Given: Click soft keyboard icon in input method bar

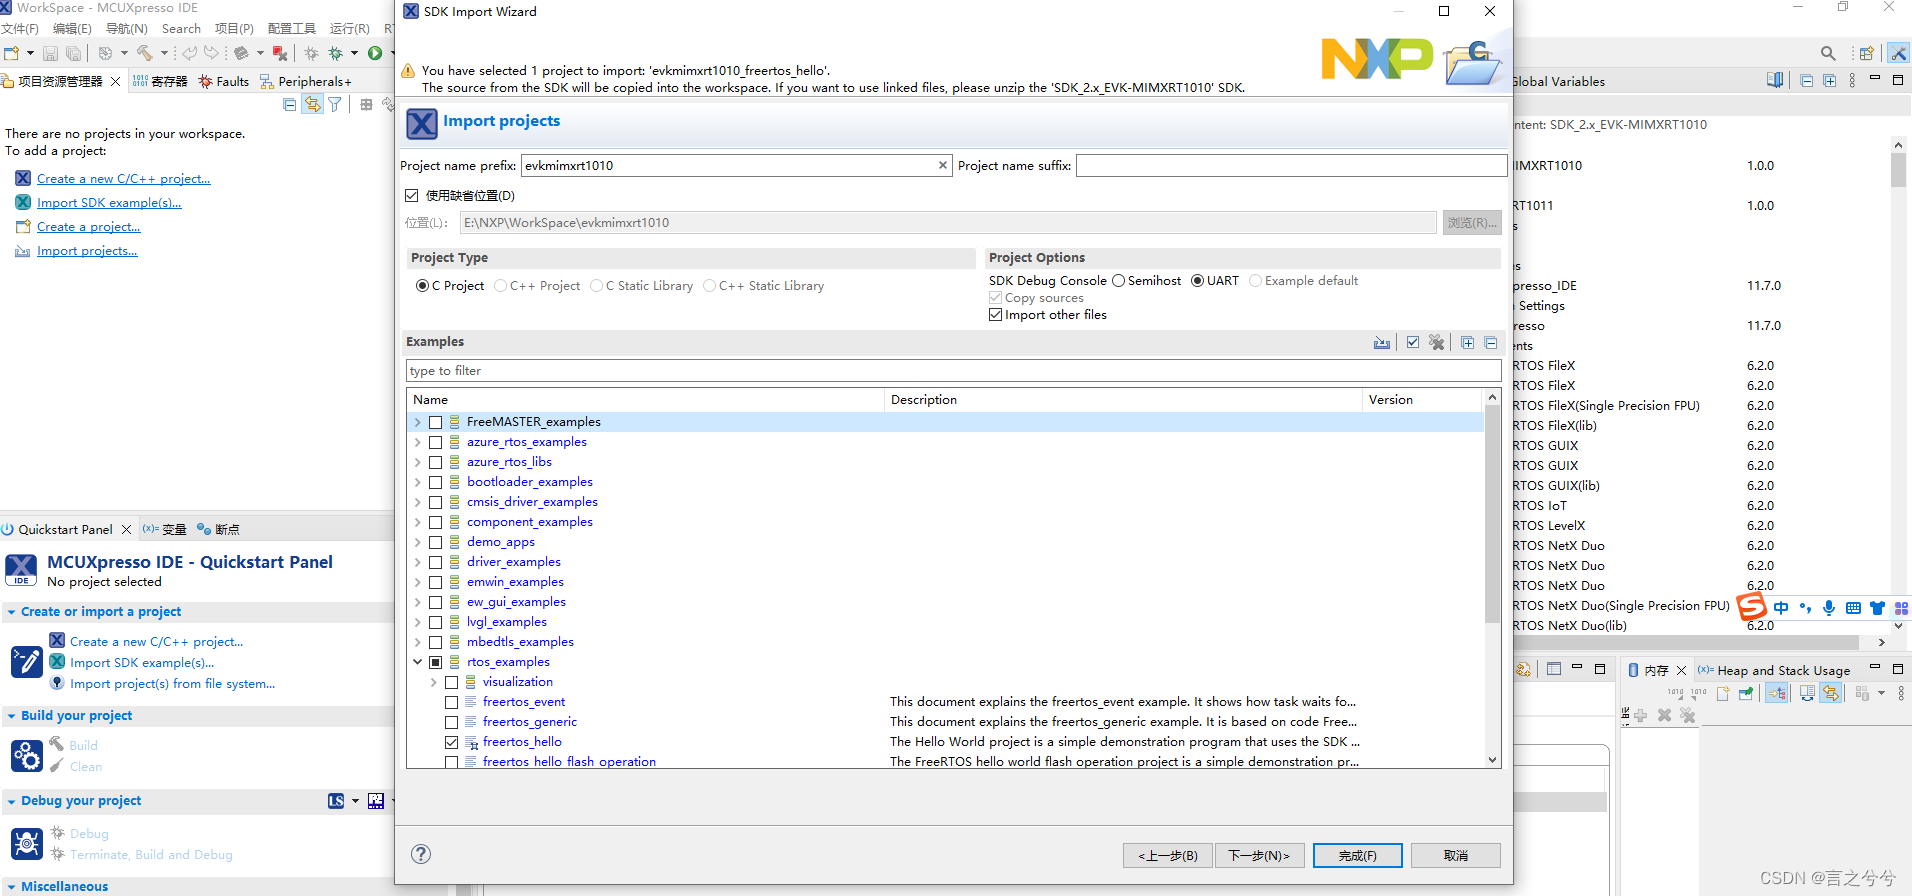Looking at the screenshot, I should pyautogui.click(x=1853, y=608).
